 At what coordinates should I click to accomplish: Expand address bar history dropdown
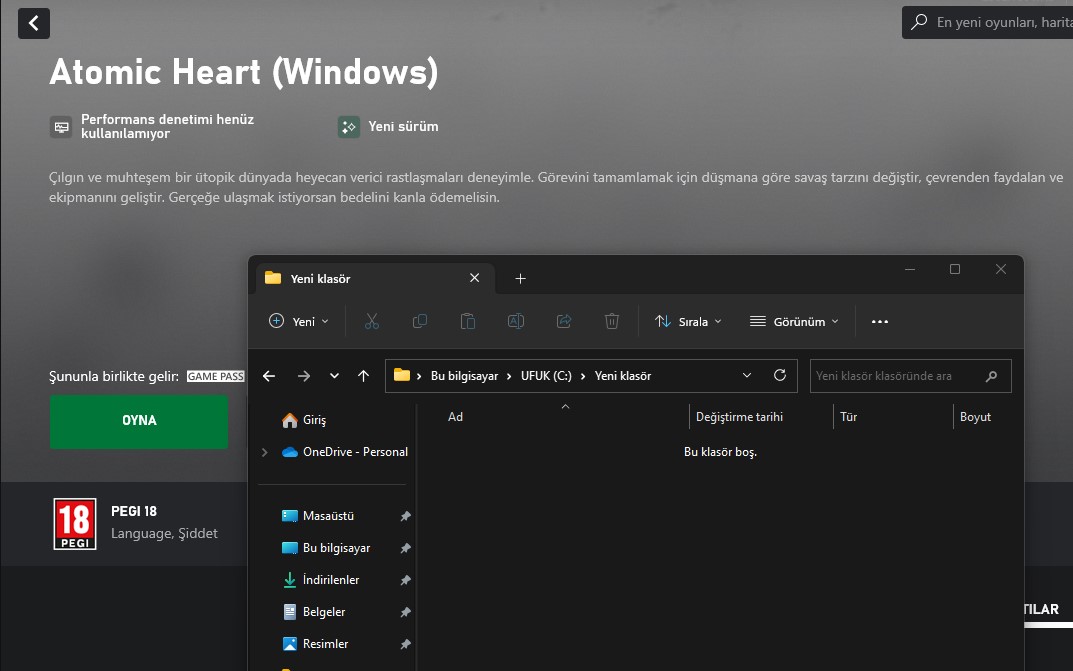point(747,375)
